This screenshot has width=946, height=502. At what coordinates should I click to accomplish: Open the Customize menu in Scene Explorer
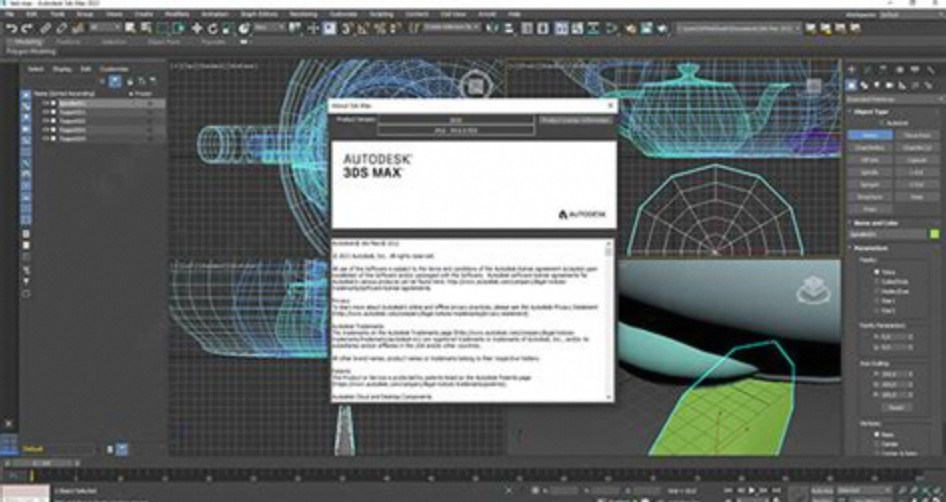click(114, 69)
